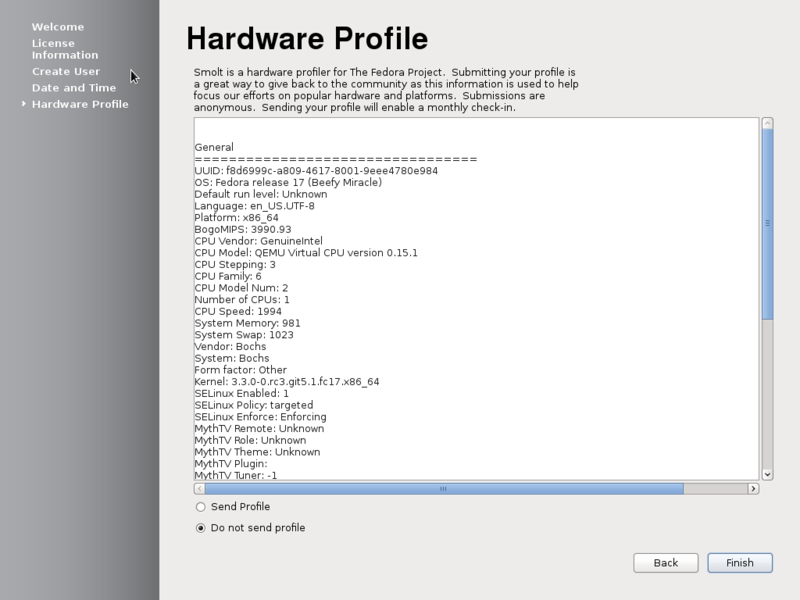800x600 pixels.
Task: Click the Form factor: Other line
Action: click(240, 370)
